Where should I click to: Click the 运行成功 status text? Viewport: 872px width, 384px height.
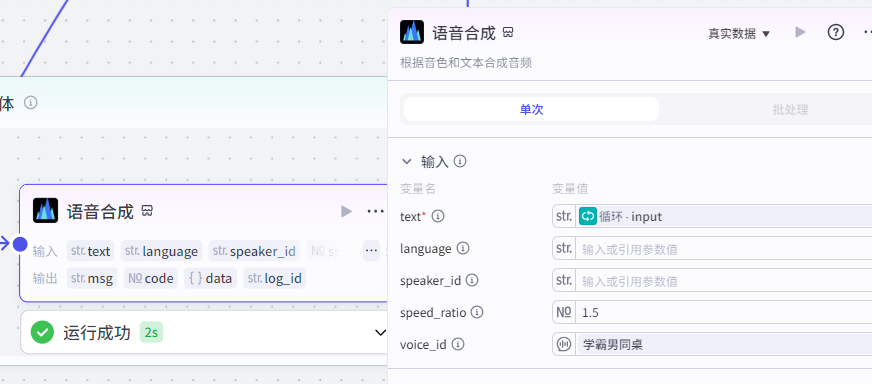[97, 332]
